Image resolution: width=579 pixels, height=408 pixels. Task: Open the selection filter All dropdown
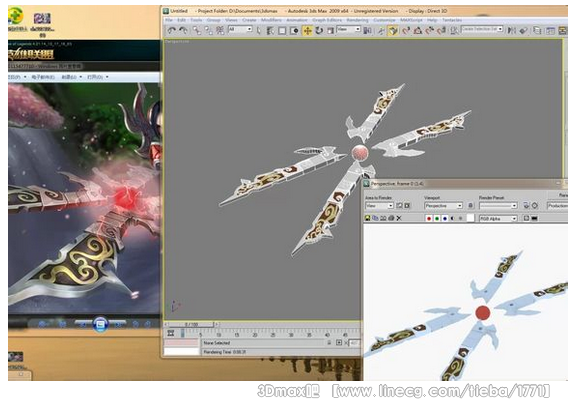(x=240, y=29)
